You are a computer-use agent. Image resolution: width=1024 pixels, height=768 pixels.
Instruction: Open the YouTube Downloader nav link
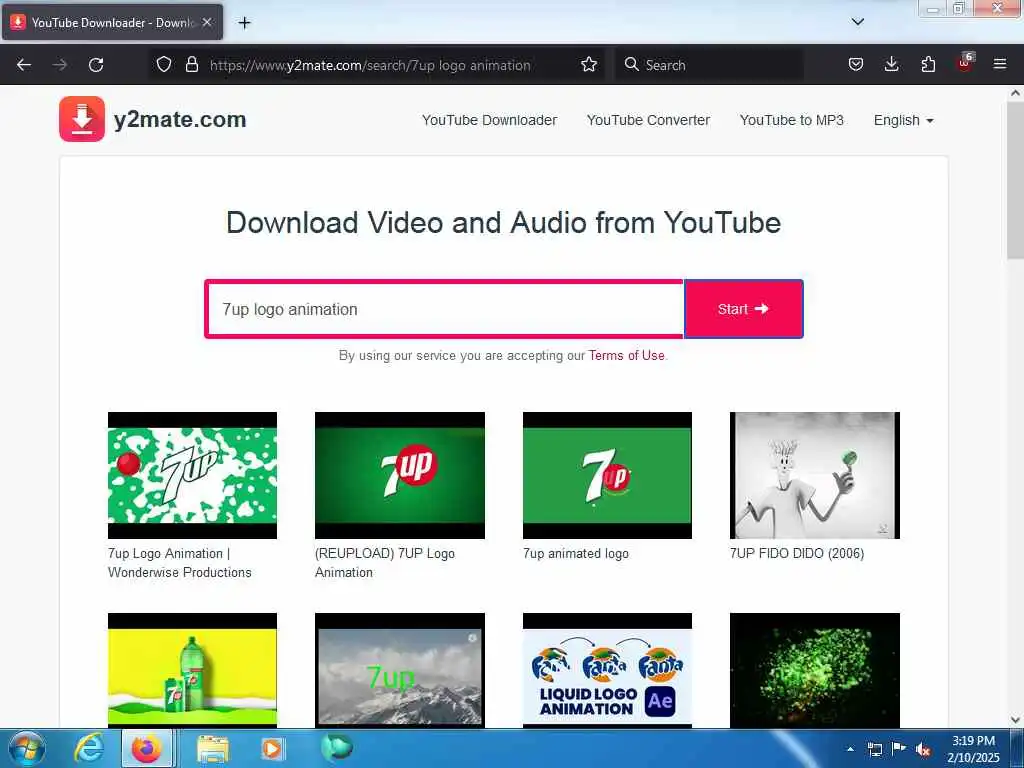pyautogui.click(x=489, y=120)
